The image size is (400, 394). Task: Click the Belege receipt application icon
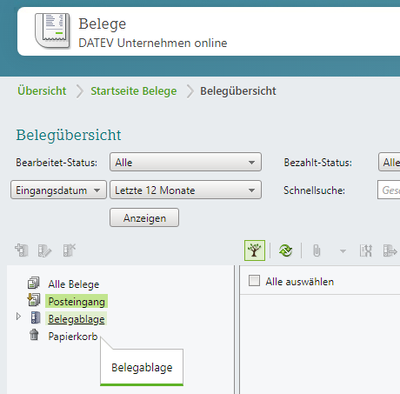pos(53,31)
